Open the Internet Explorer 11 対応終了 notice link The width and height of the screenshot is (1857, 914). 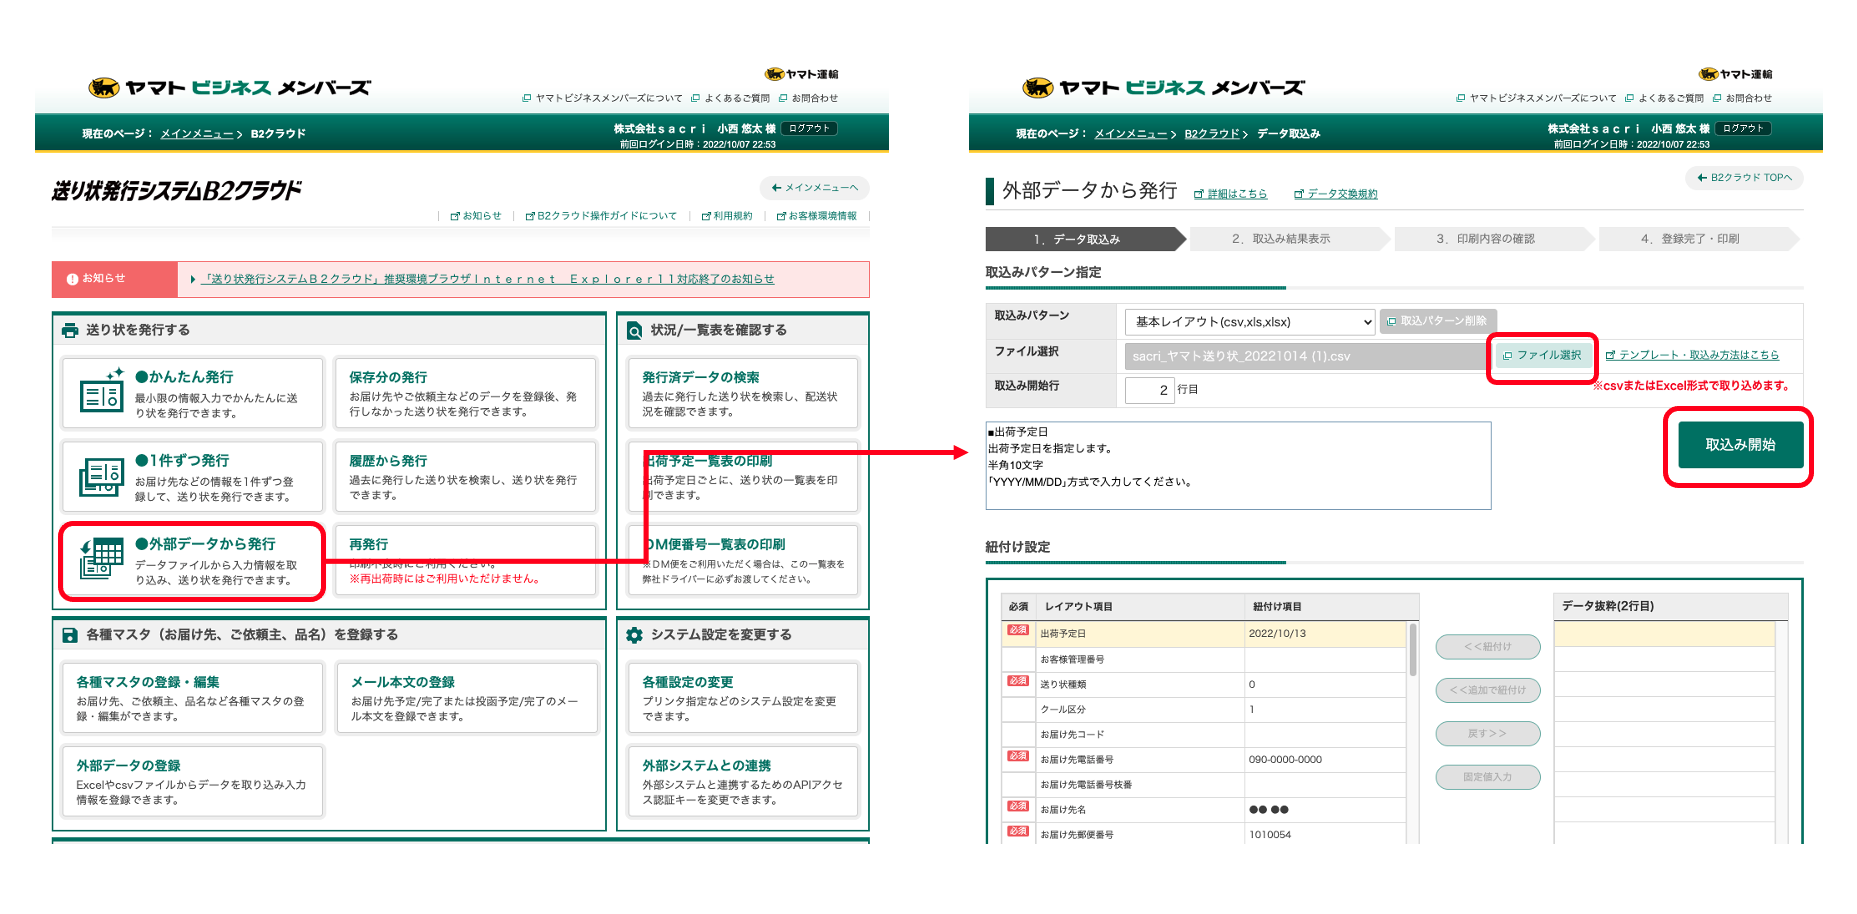click(x=488, y=279)
